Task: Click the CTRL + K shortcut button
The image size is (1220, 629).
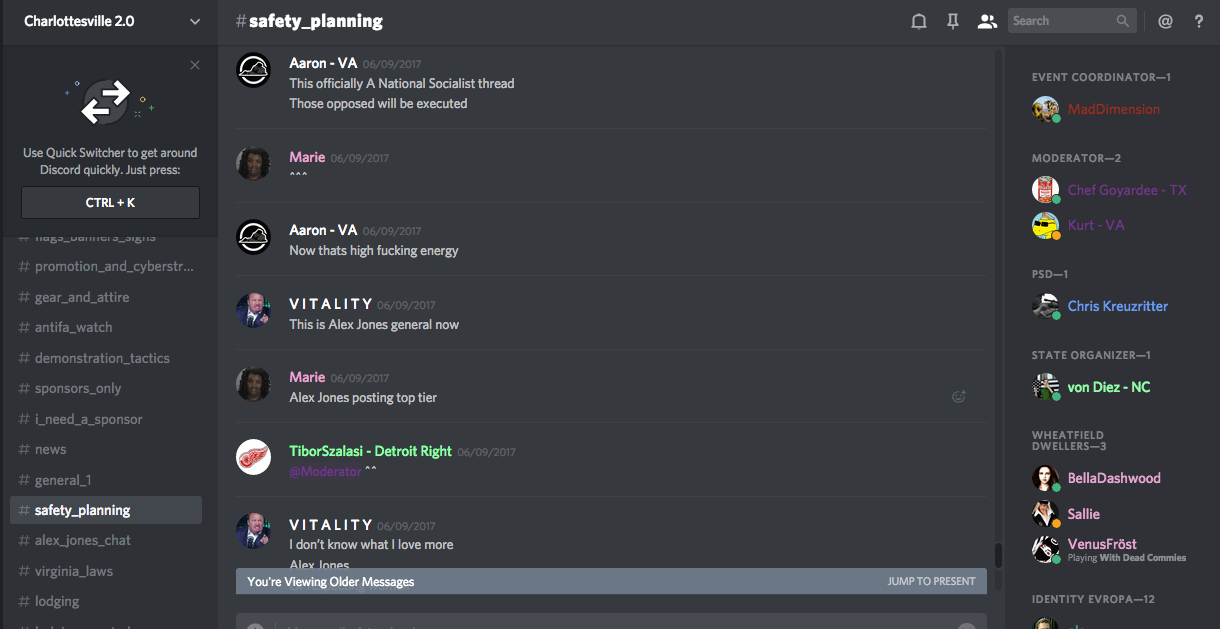Action: point(110,202)
